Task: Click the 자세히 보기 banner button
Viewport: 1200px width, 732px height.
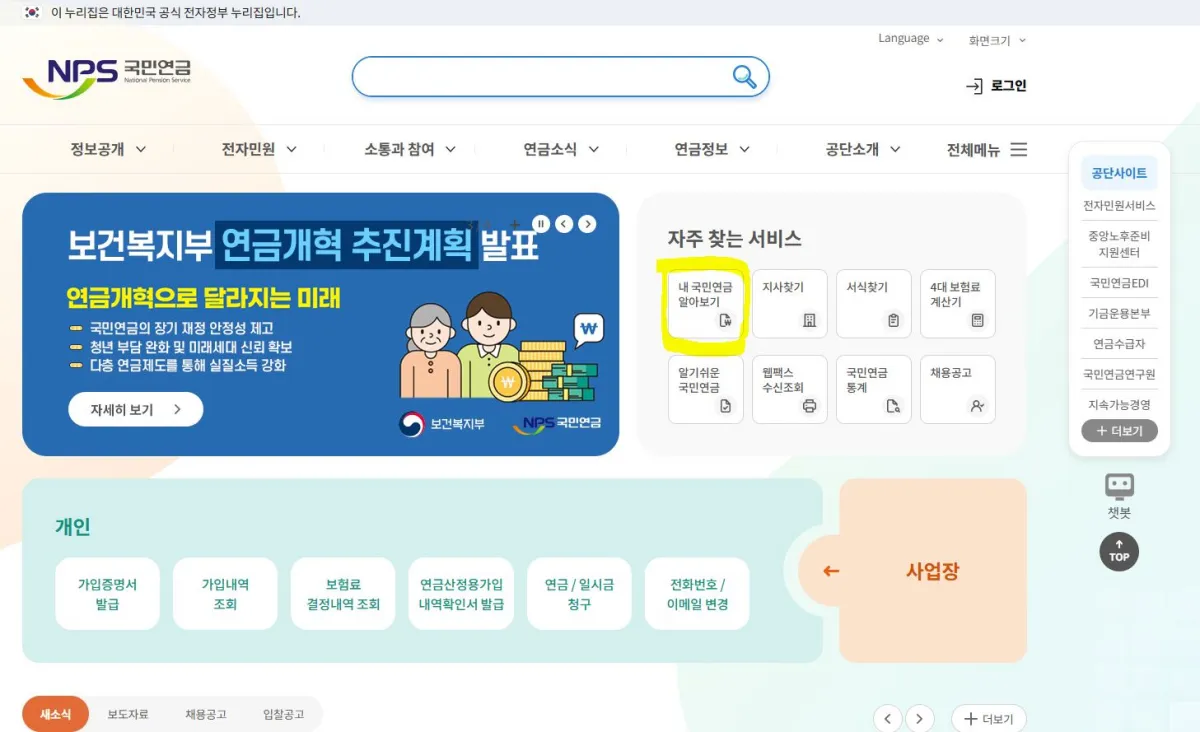Action: click(135, 409)
